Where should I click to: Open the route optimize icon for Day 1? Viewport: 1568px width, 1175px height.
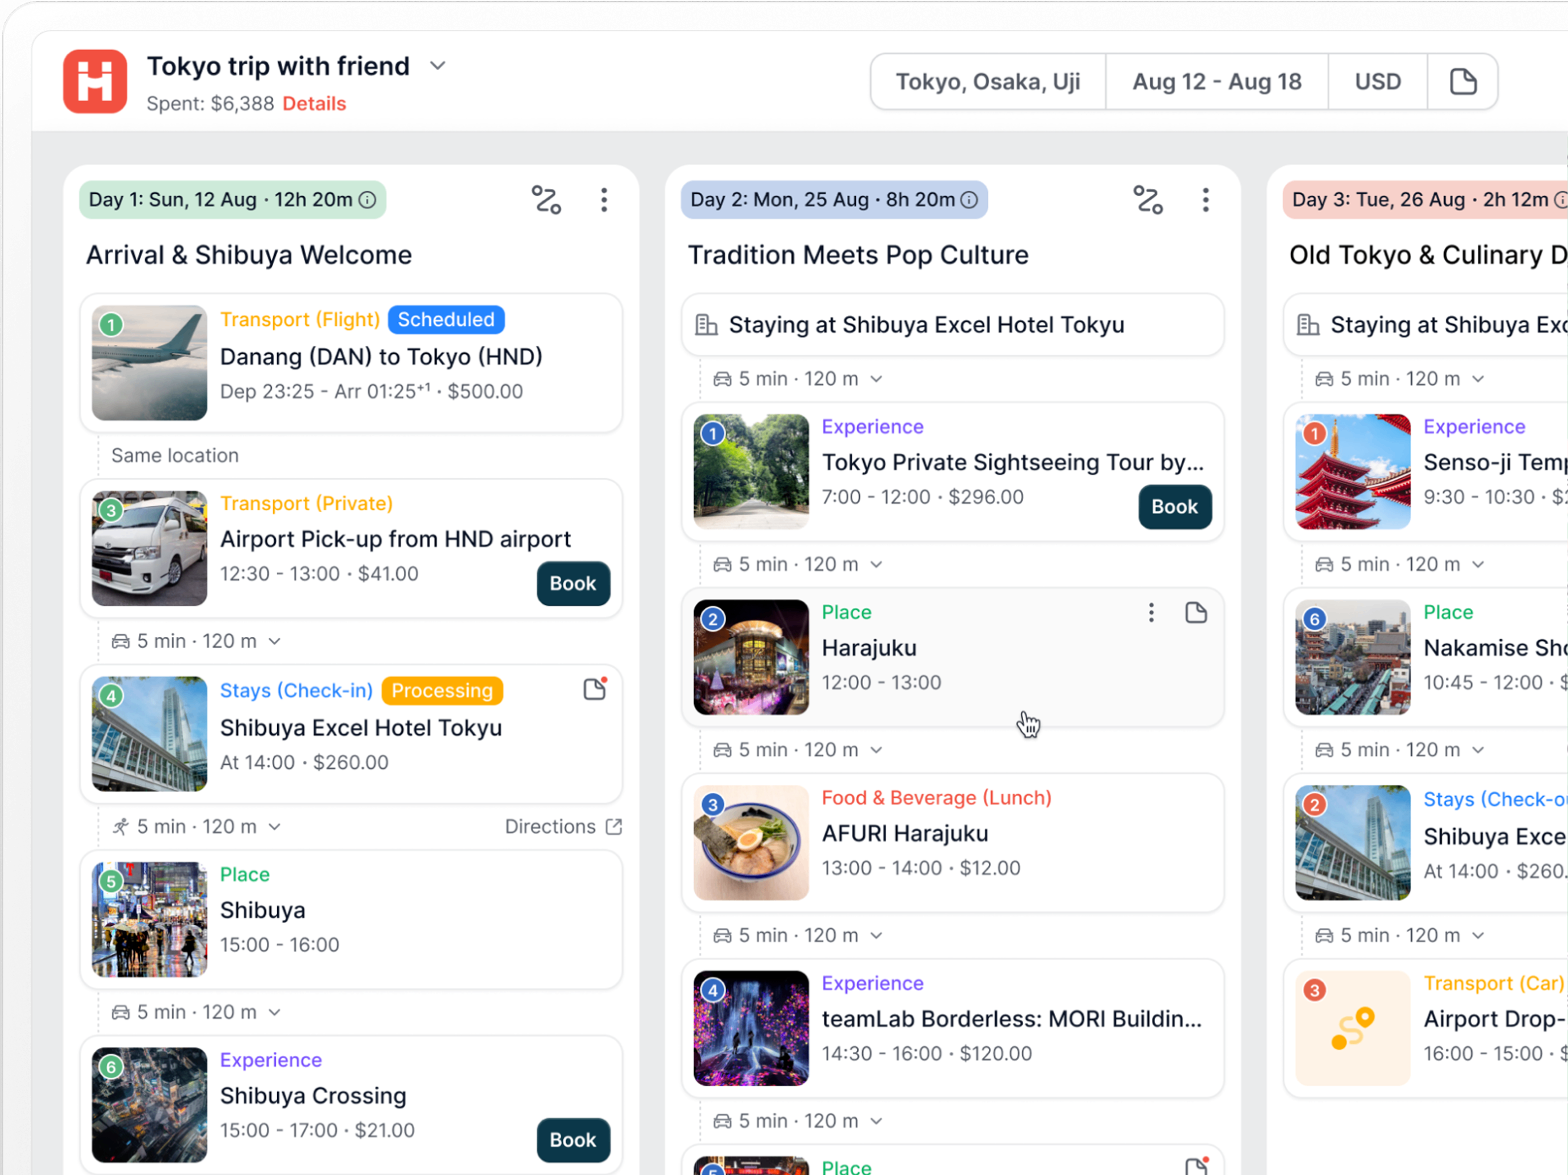[x=546, y=200]
